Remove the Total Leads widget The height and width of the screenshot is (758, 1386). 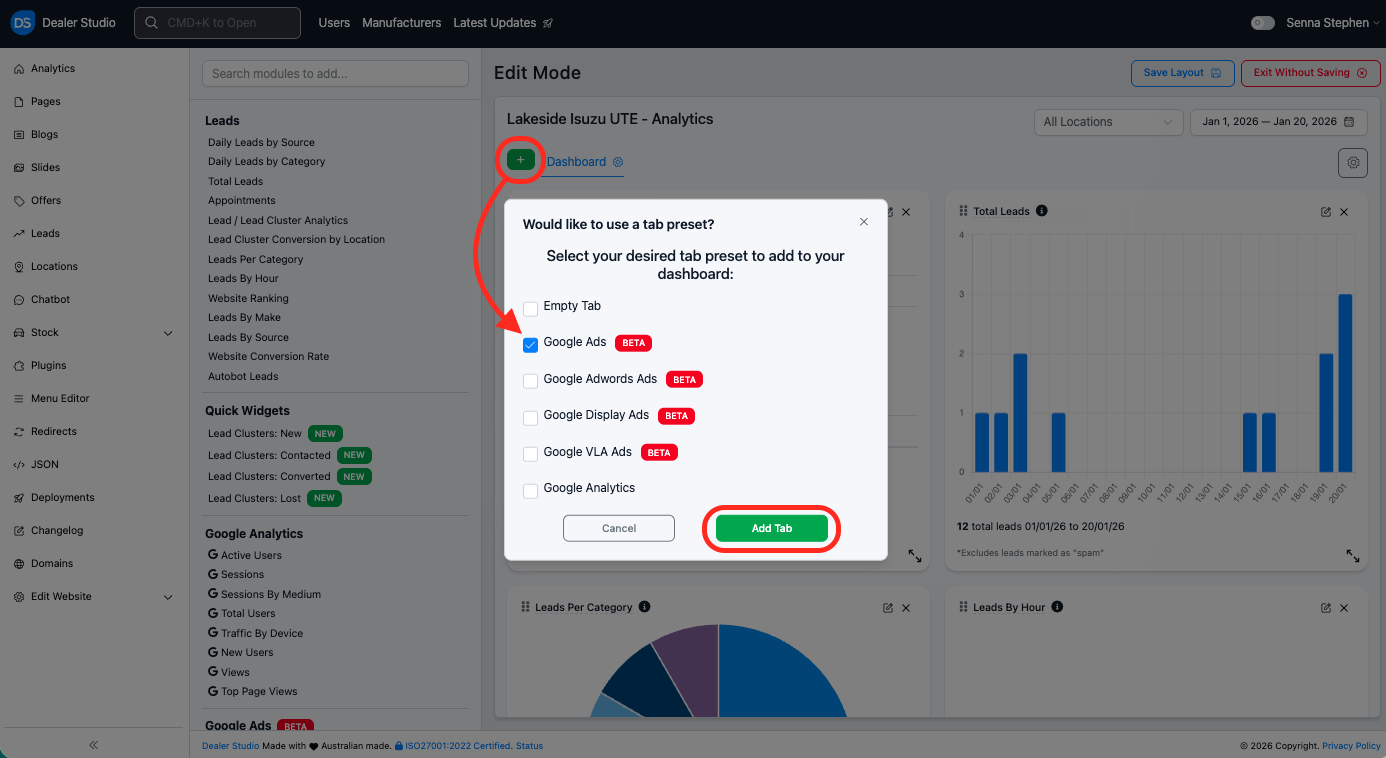(x=1345, y=212)
